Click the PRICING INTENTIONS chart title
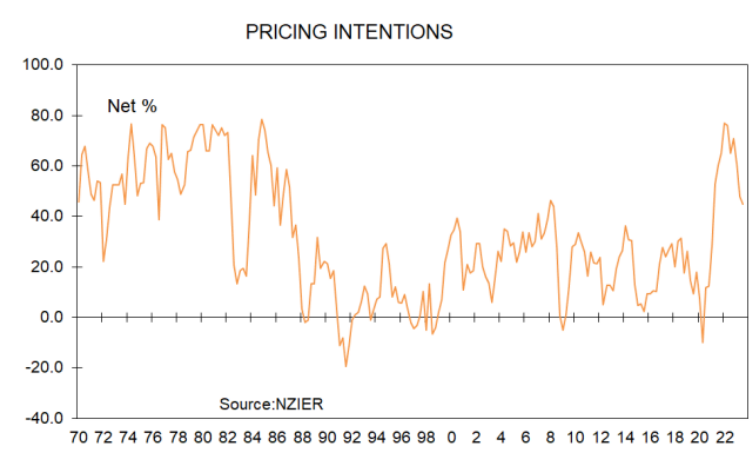This screenshot has width=756, height=465. [349, 32]
